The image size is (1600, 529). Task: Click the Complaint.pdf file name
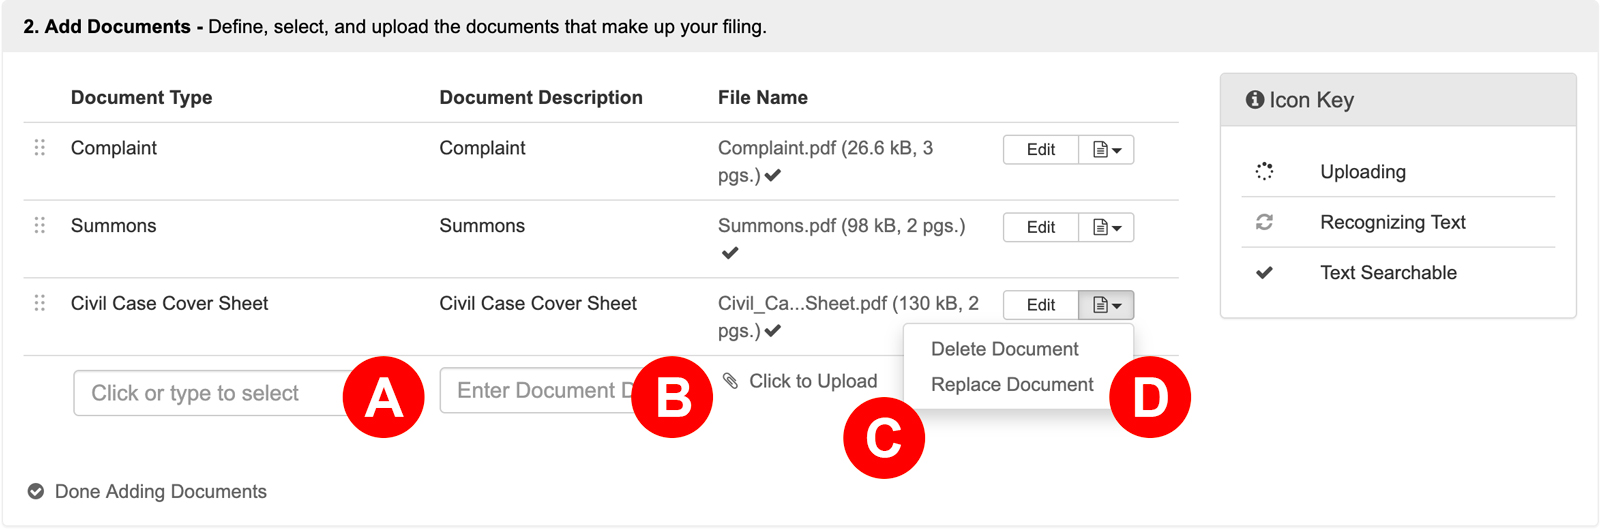pyautogui.click(x=825, y=161)
